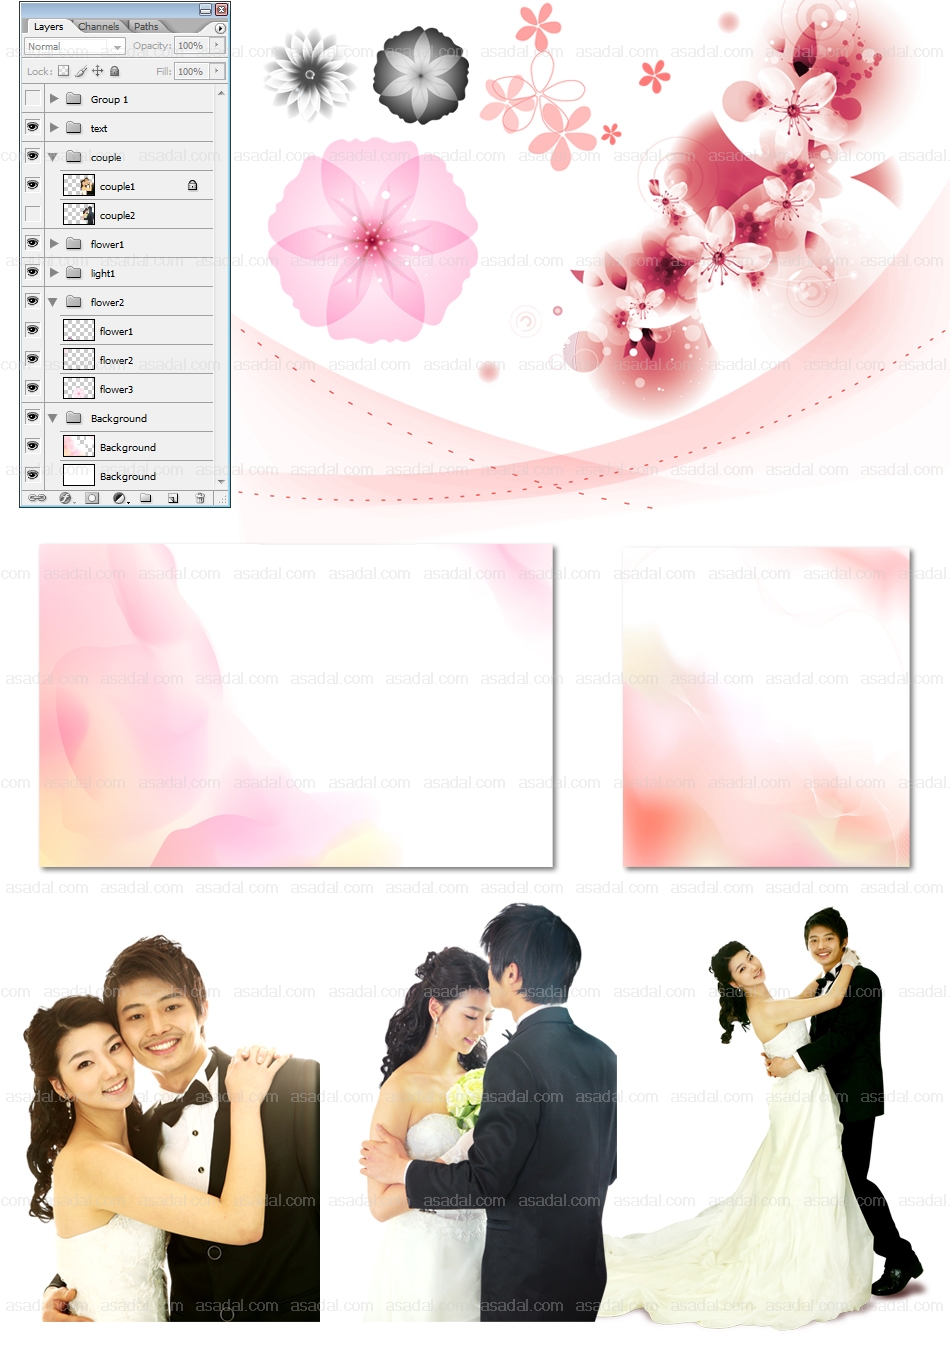Click the link layers icon

pos(37,498)
